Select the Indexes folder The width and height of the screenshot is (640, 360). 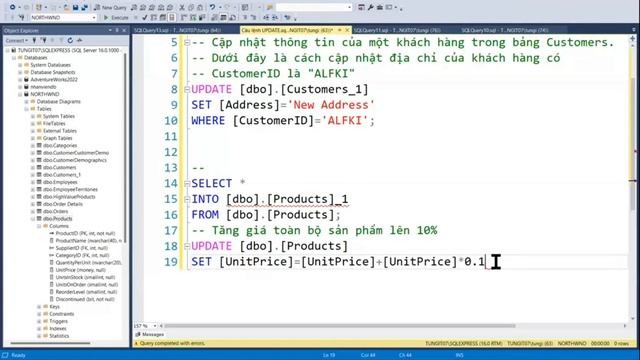coord(58,329)
